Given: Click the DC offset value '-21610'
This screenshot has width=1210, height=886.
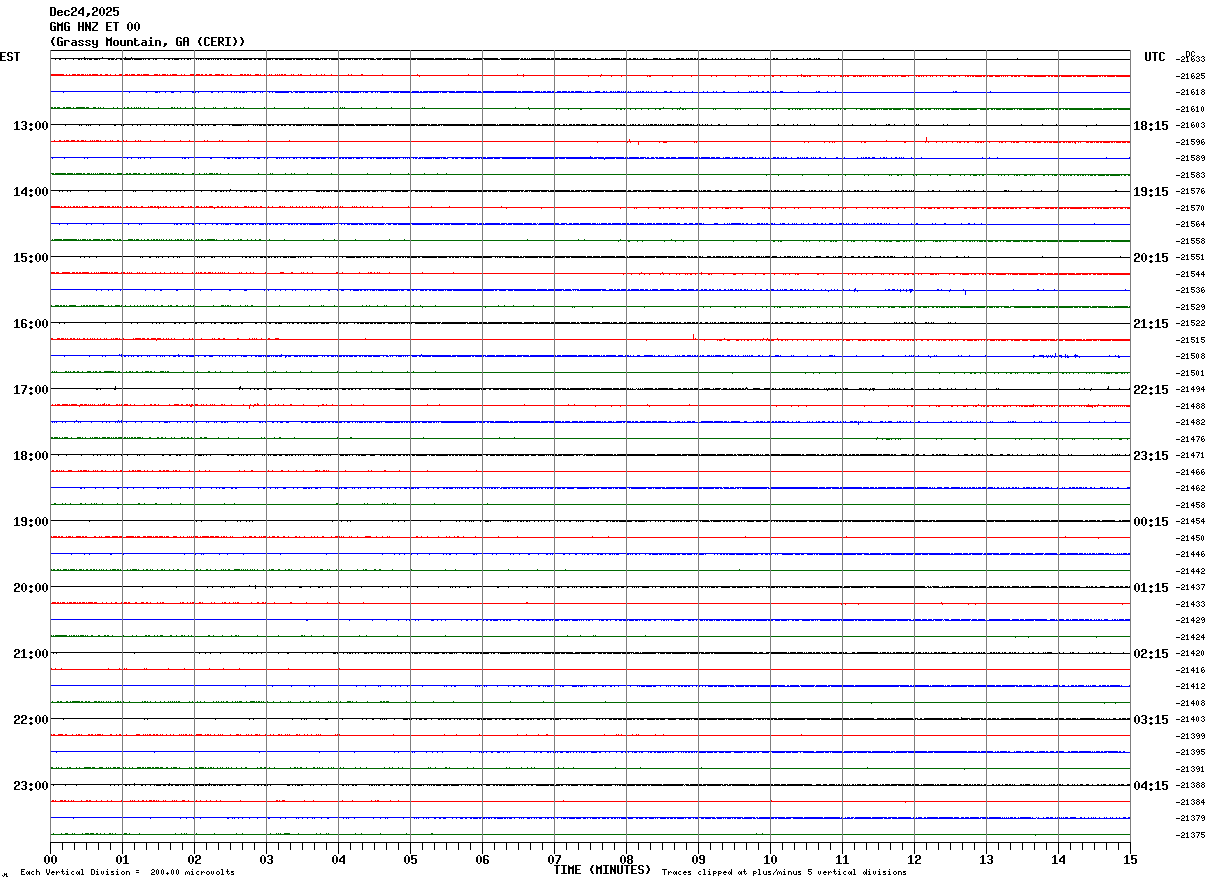Looking at the screenshot, I should [1191, 109].
